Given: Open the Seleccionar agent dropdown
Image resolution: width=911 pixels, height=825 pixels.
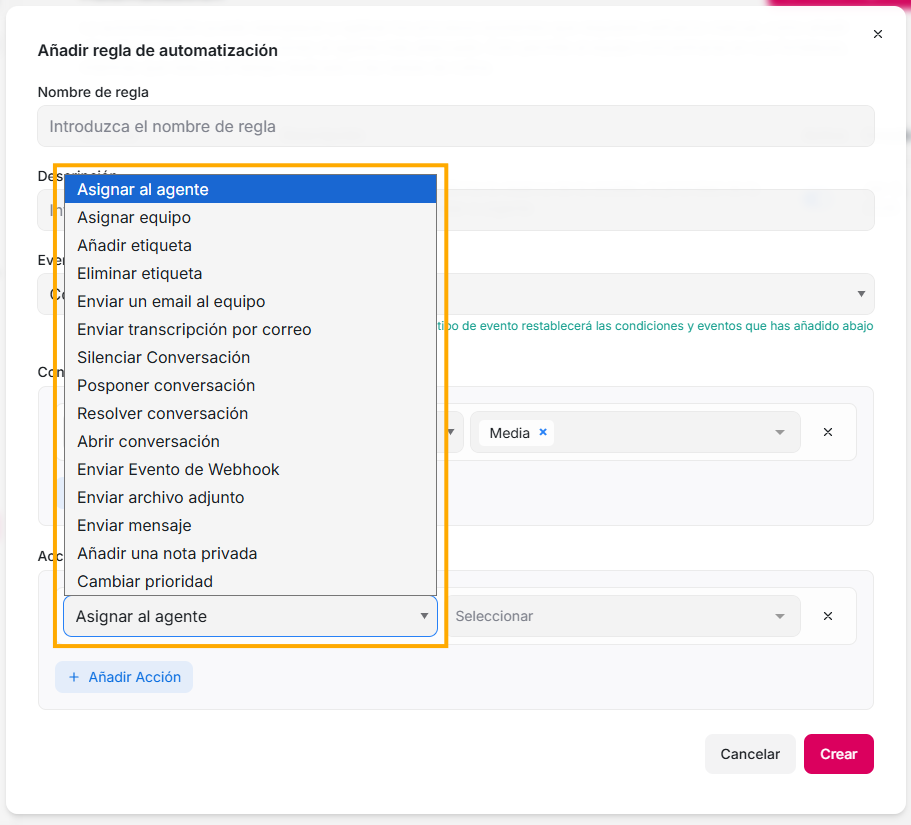Looking at the screenshot, I should [620, 616].
